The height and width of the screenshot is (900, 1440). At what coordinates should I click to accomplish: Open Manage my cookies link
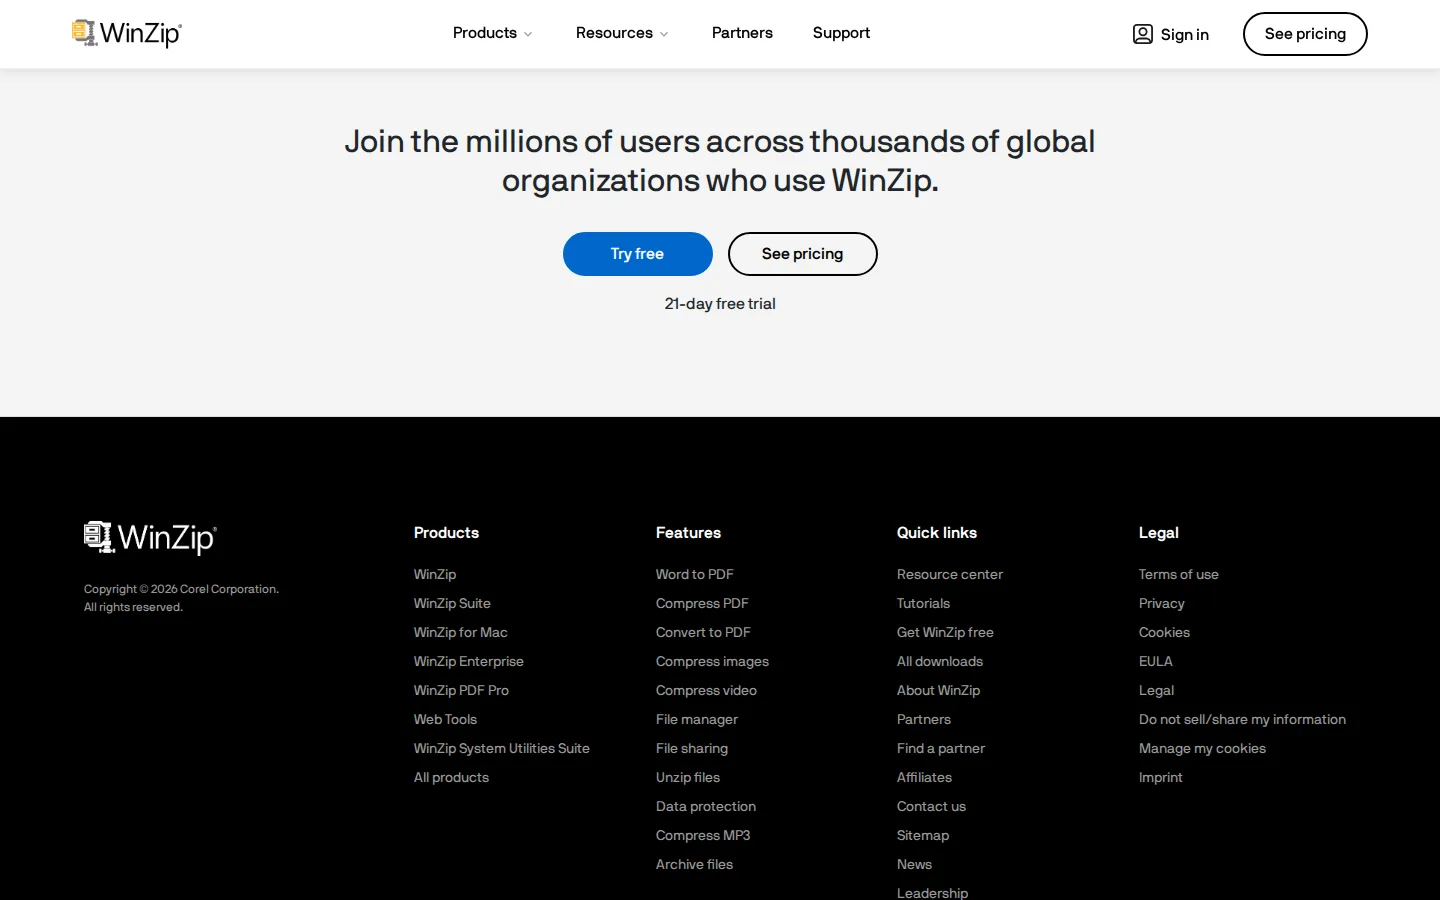click(1202, 748)
